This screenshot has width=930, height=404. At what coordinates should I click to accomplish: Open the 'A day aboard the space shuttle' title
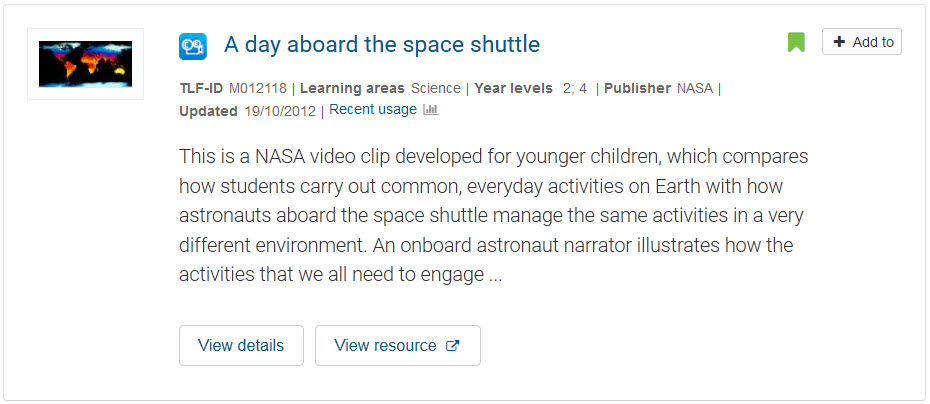[x=382, y=44]
